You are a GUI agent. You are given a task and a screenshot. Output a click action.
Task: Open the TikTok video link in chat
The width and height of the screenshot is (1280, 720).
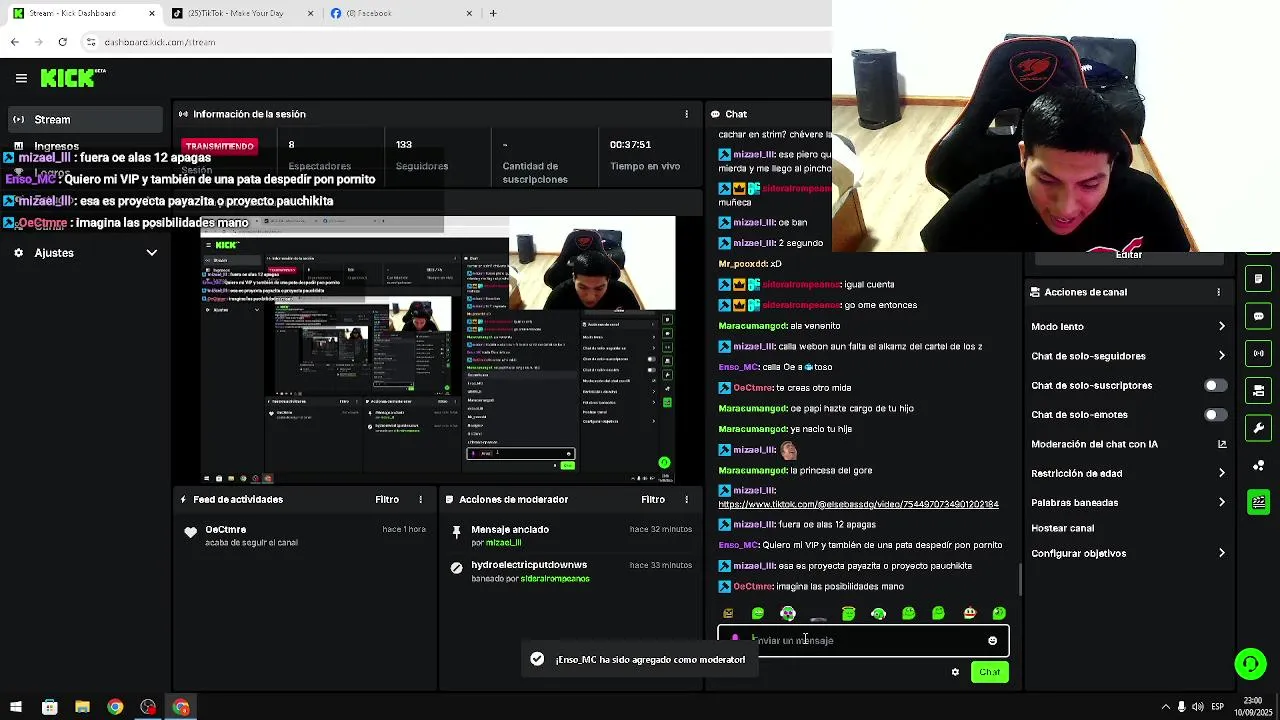tap(858, 504)
